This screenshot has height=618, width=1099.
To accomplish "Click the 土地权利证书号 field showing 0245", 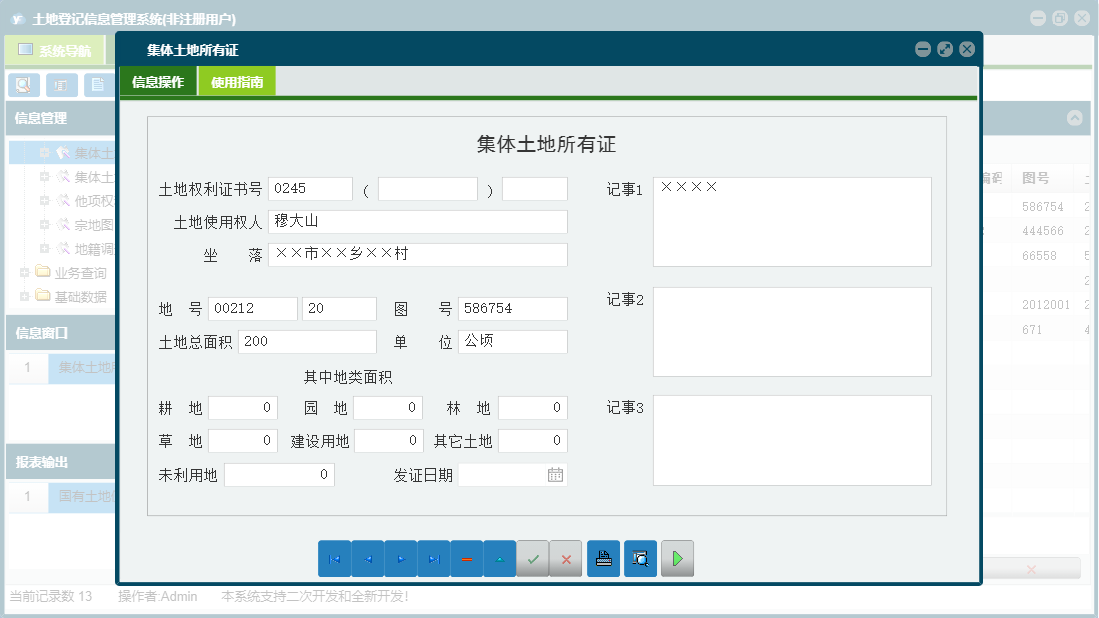I will click(x=310, y=188).
